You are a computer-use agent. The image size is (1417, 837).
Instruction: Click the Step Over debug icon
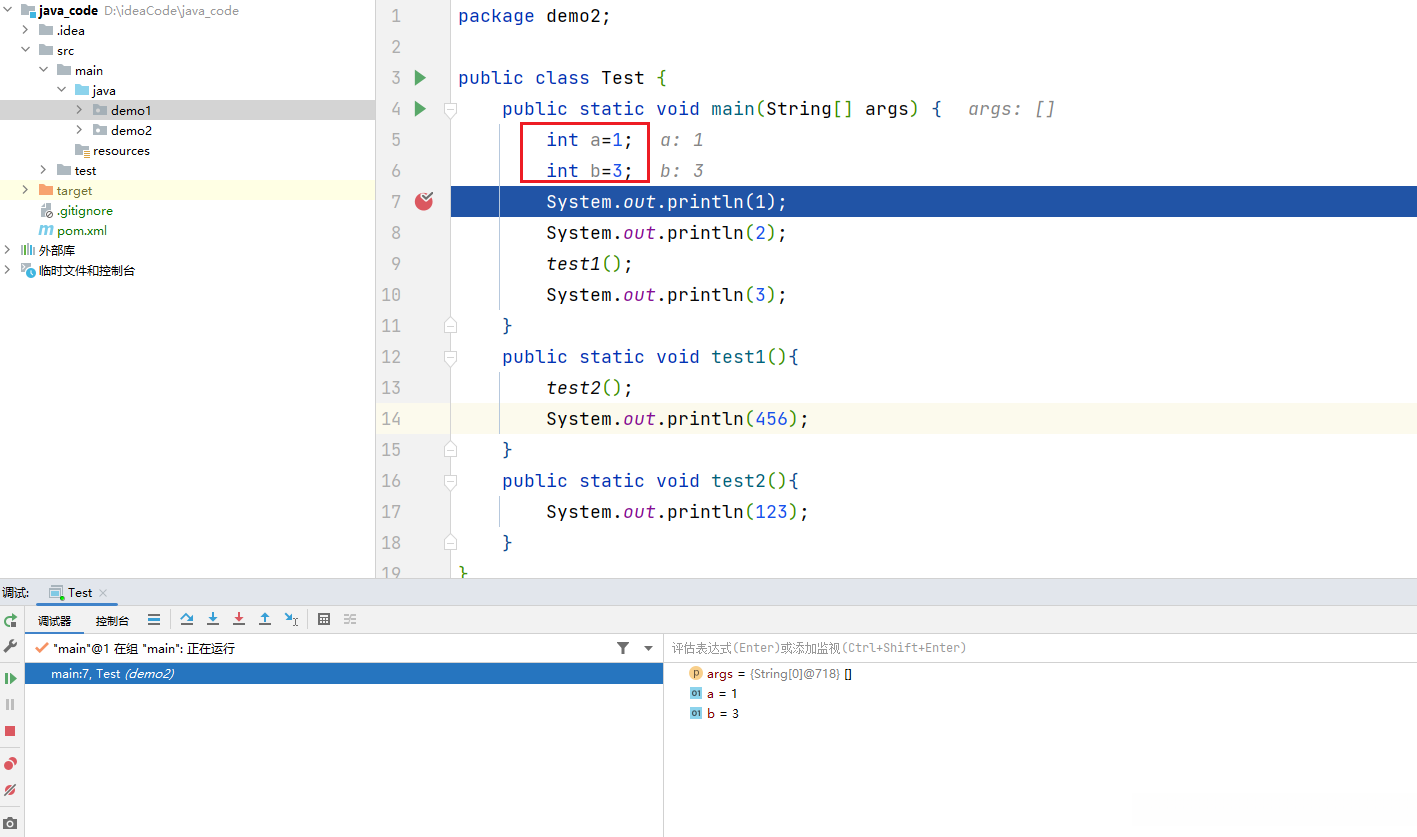[187, 620]
